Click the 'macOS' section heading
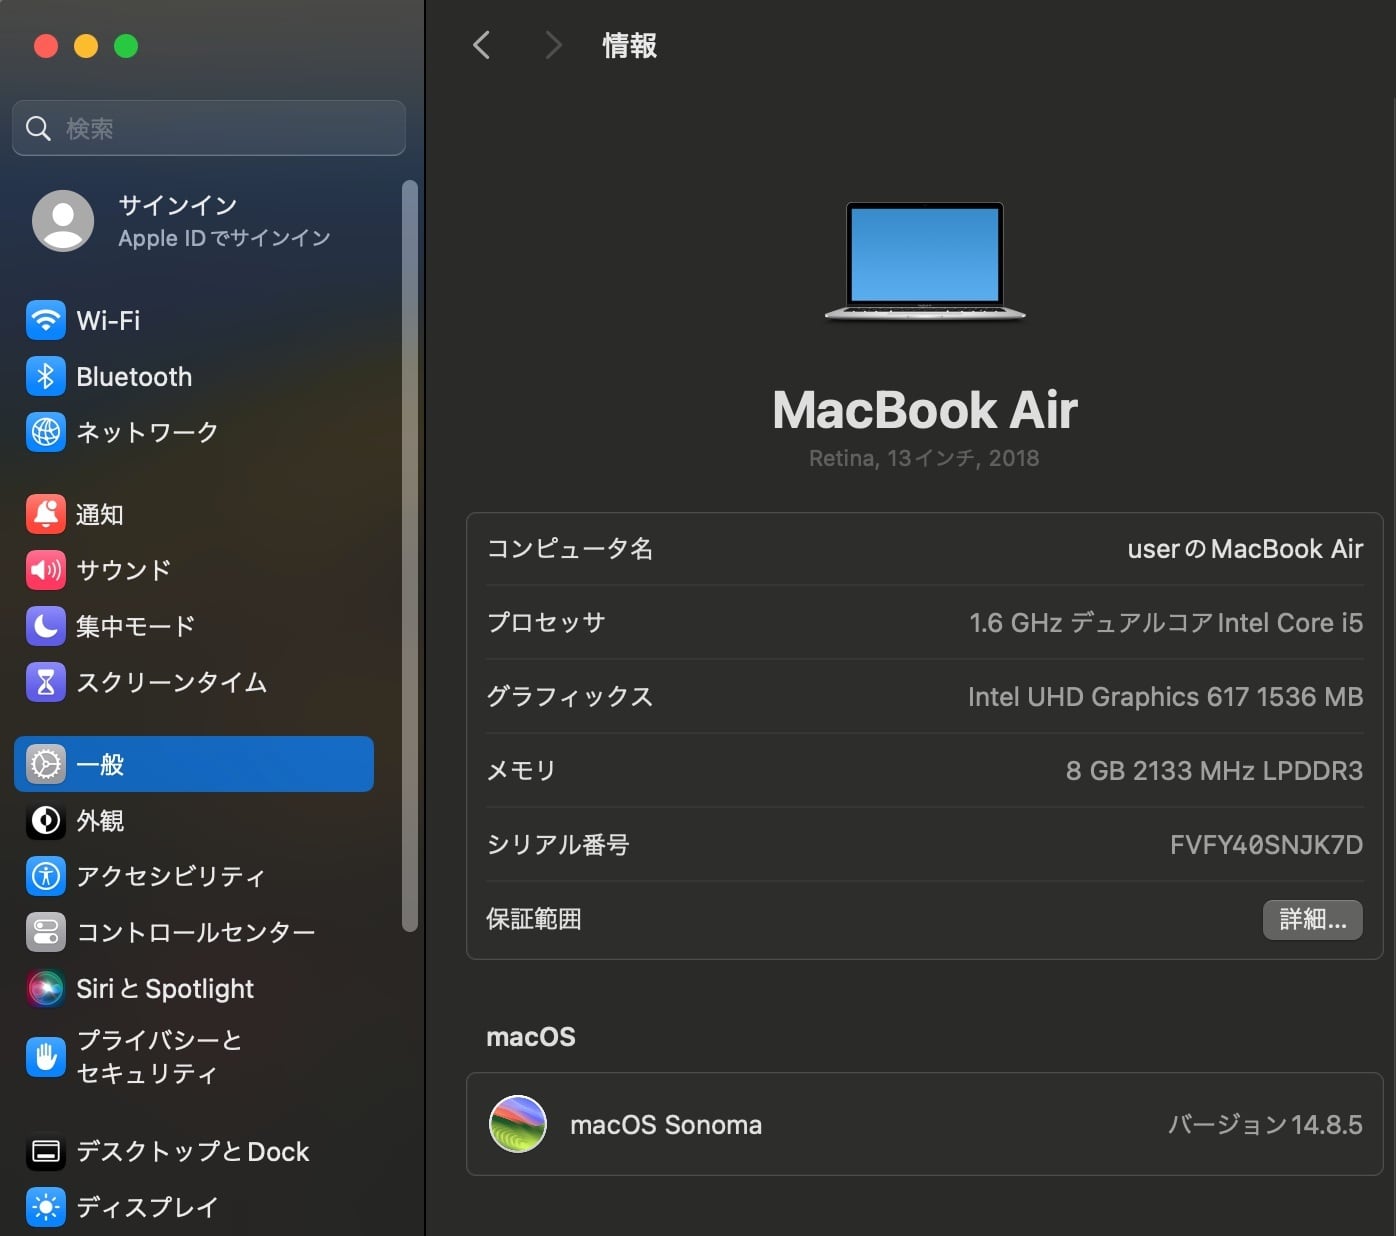 [x=531, y=1037]
